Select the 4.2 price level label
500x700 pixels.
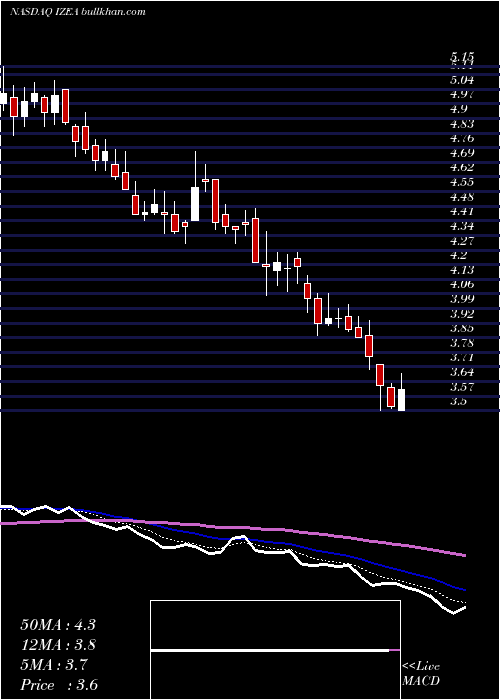[459, 255]
